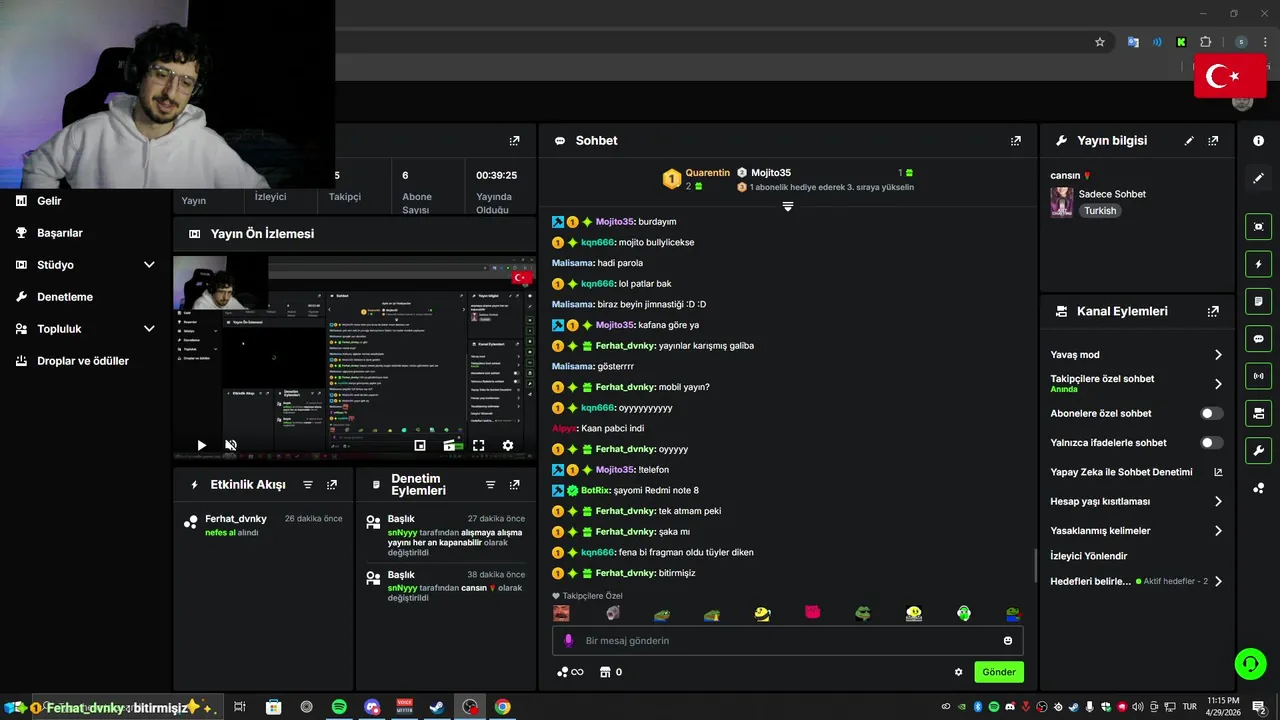The width and height of the screenshot is (1280, 720).
Task: Click the Sadece Sohbet category thumbnail
Action: (x=1062, y=201)
